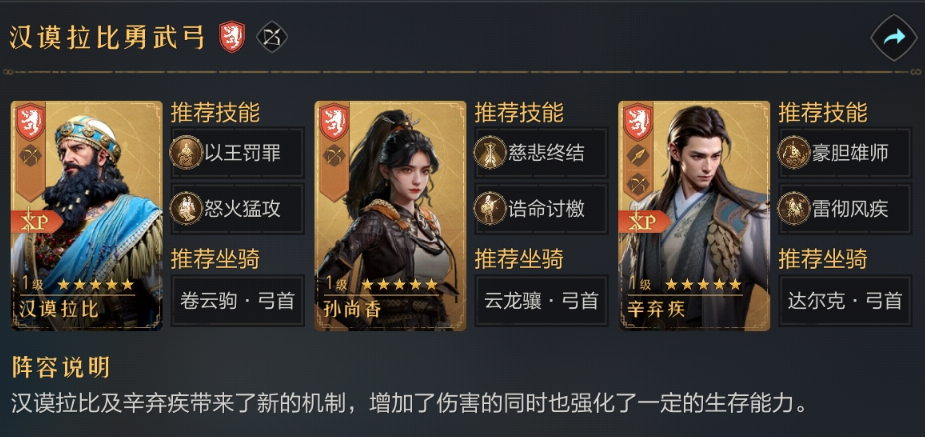The image size is (925, 437).
Task: Open the 以王罚罪 skill
Action: [x=238, y=153]
